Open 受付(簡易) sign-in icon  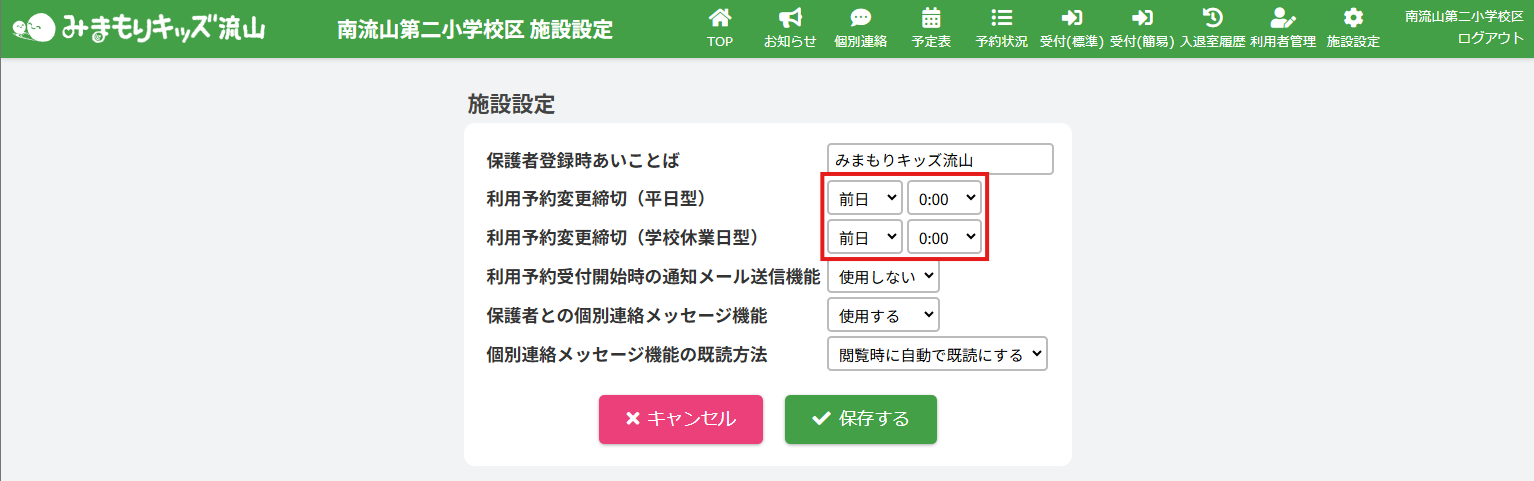[x=1141, y=18]
